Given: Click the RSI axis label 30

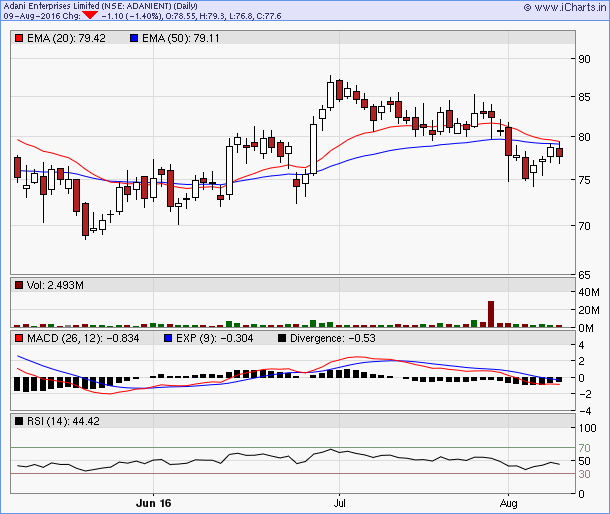Looking at the screenshot, I should click(584, 474).
